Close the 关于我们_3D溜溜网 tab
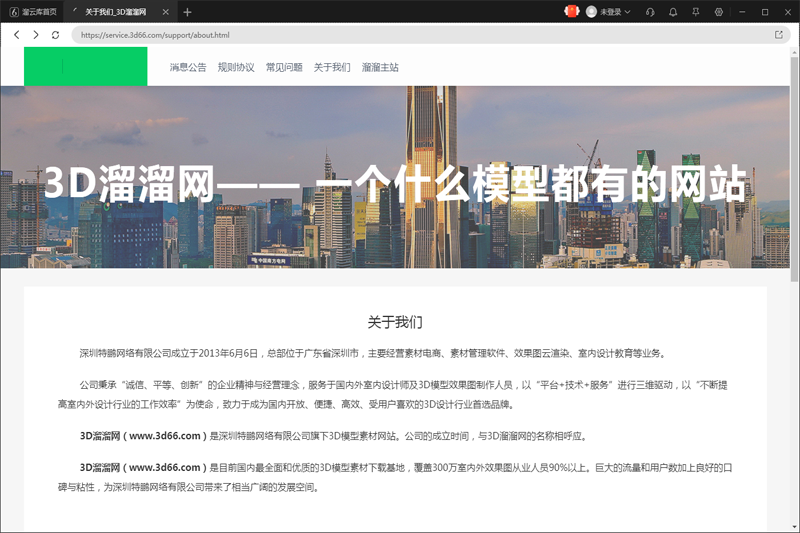Image resolution: width=800 pixels, height=533 pixels. tap(166, 12)
